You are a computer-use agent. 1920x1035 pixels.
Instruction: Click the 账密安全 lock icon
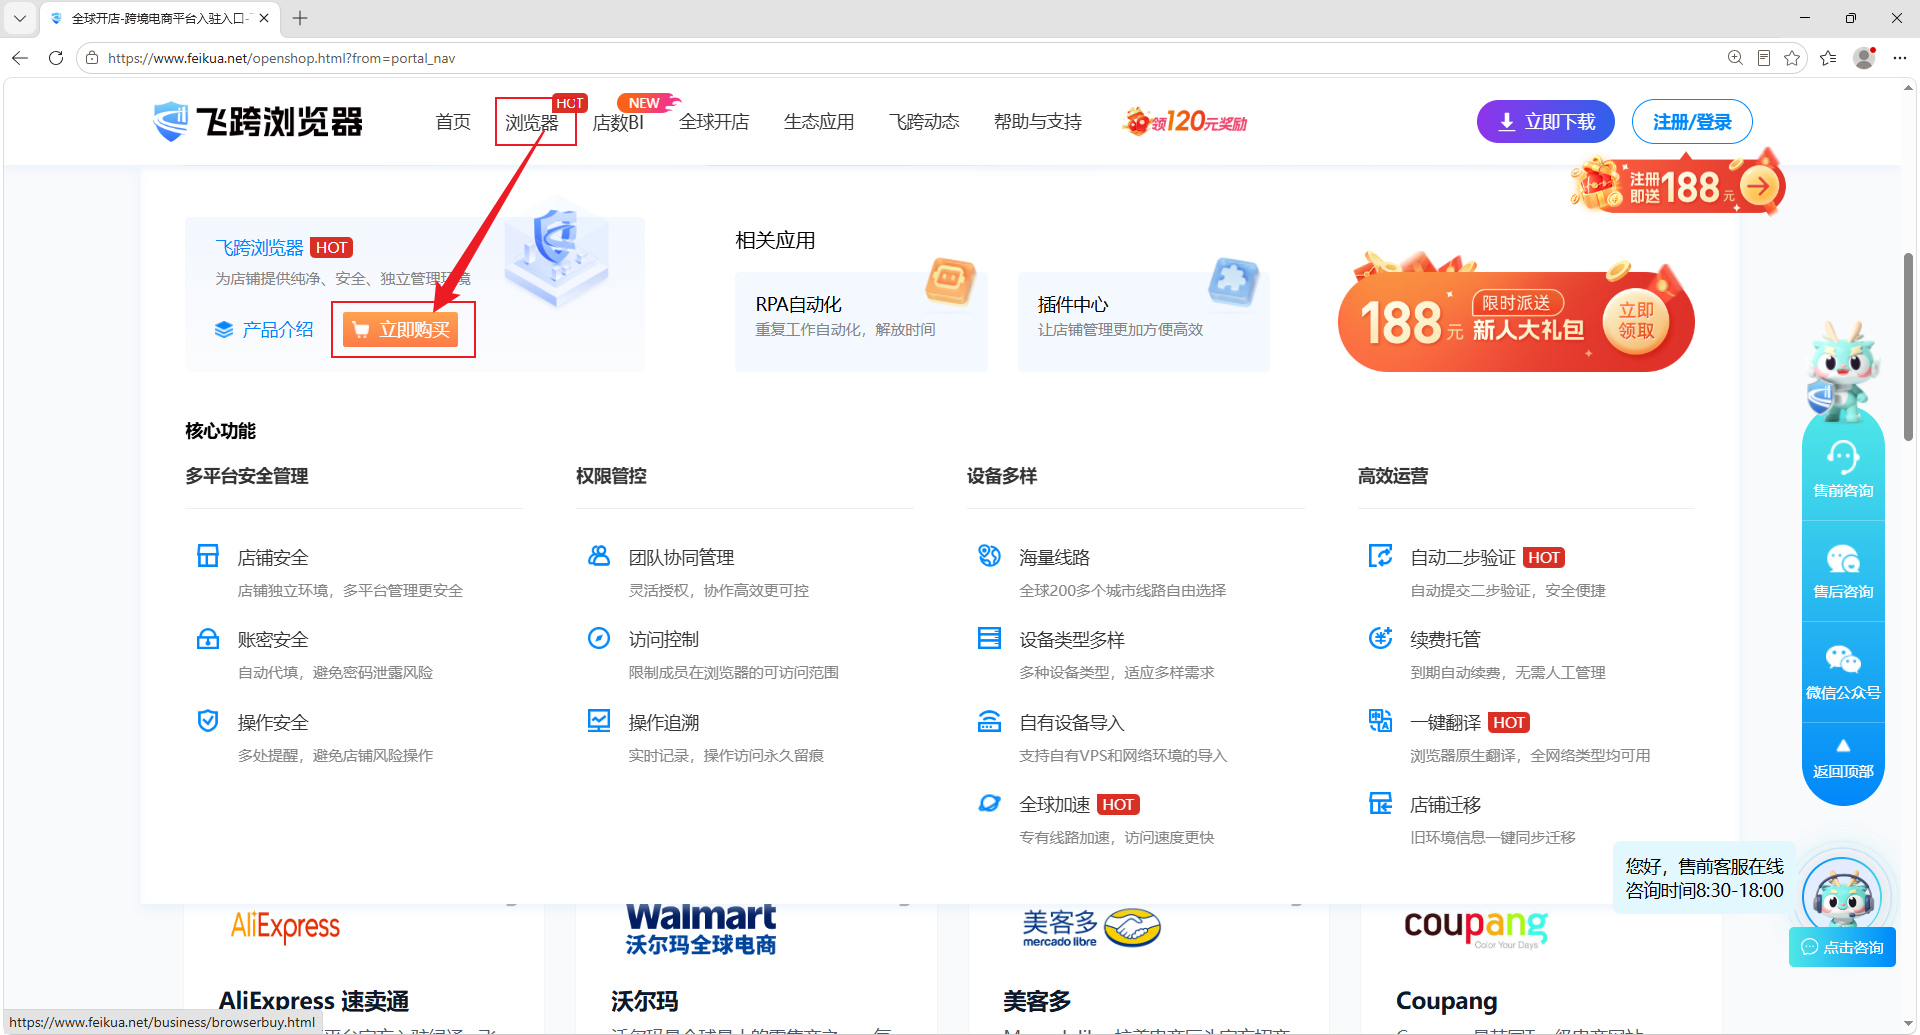coord(208,638)
